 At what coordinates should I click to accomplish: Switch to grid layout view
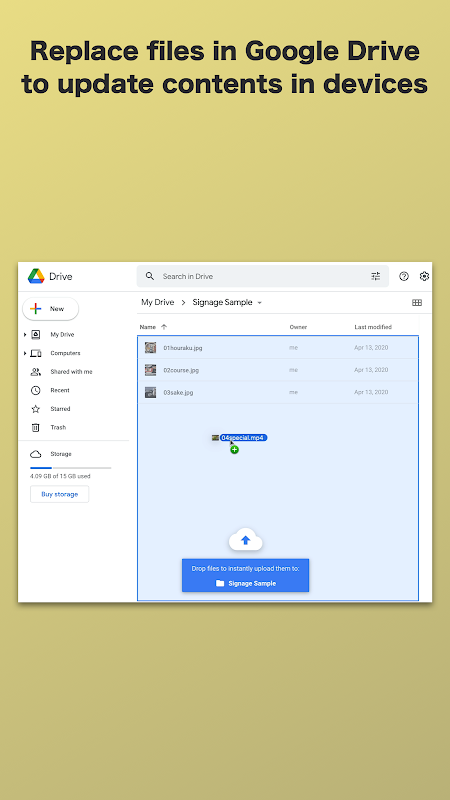tap(417, 303)
